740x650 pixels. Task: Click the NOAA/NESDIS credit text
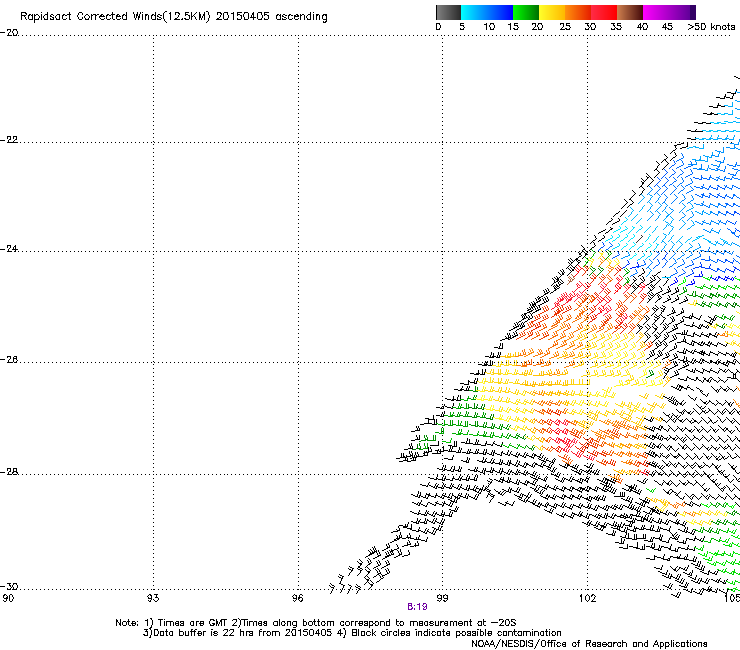click(589, 644)
